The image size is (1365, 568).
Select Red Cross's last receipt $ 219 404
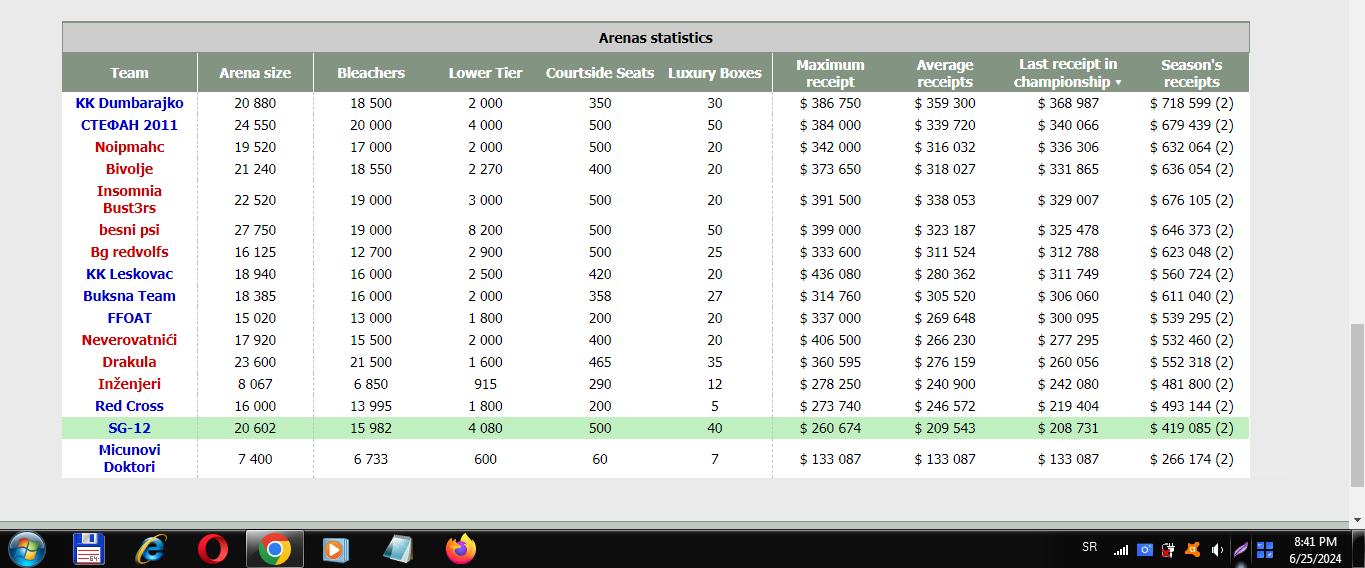coord(1068,406)
